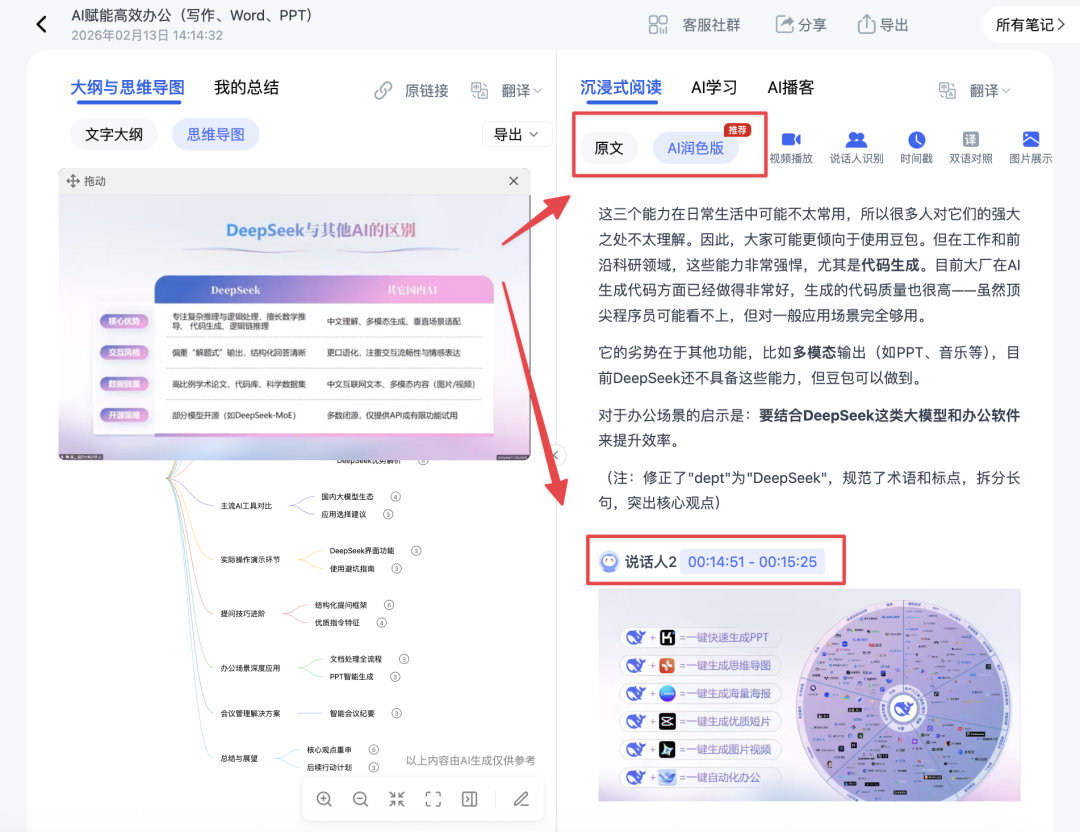Expand the PPT智能生成 node count circle

pos(395,677)
